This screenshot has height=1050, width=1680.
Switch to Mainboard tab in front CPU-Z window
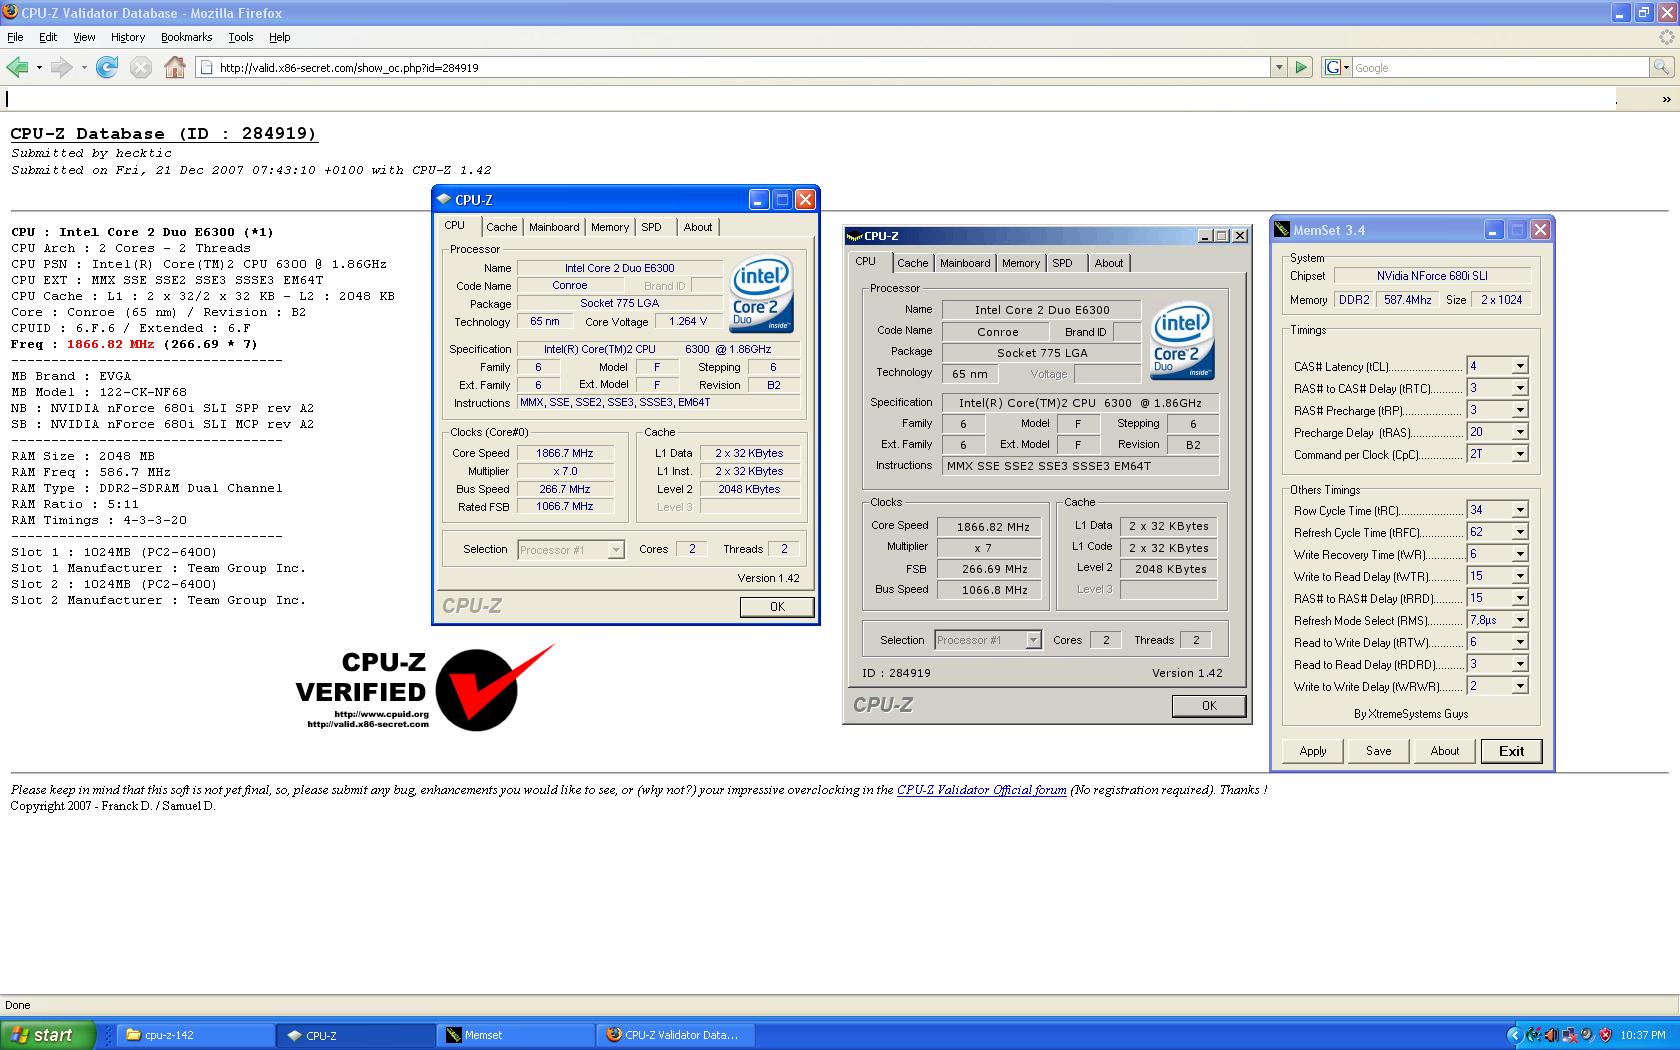pyautogui.click(x=554, y=227)
